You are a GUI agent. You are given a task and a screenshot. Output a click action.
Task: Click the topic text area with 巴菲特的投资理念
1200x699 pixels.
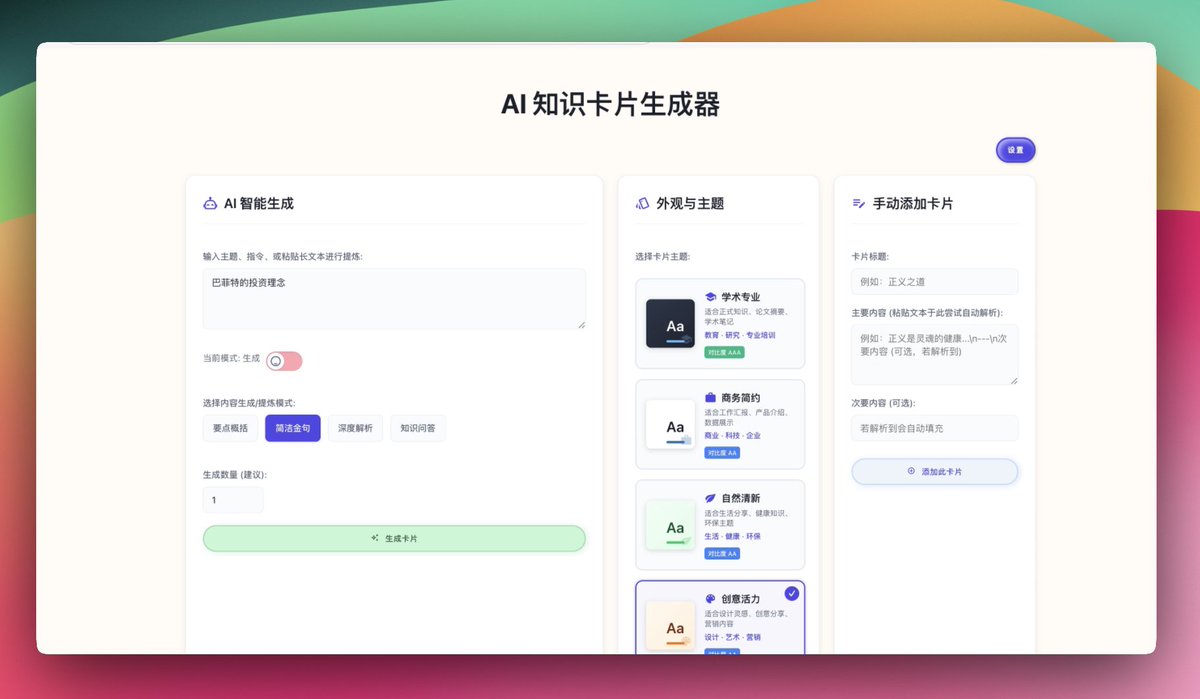point(394,298)
